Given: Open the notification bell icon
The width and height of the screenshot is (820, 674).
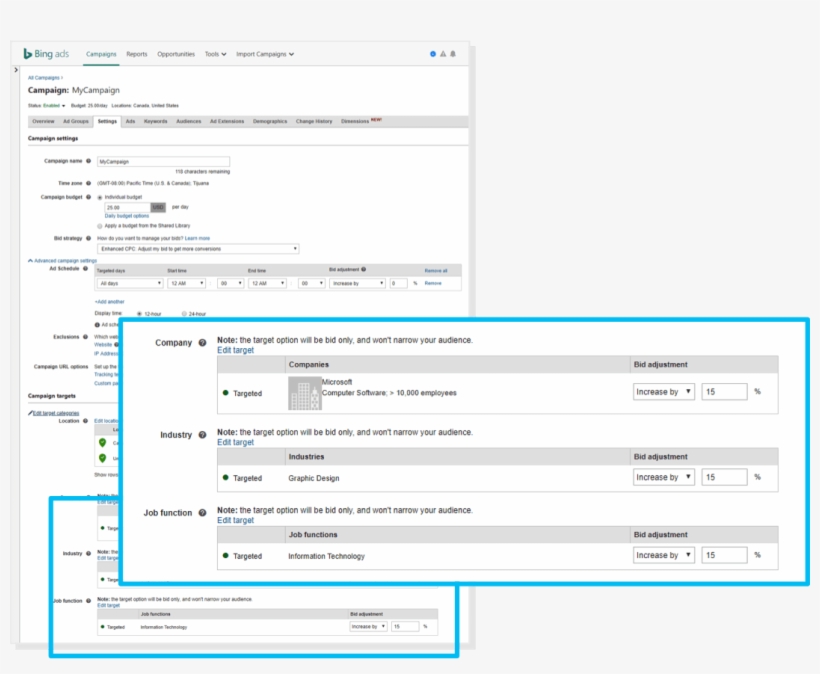Looking at the screenshot, I should coord(452,54).
